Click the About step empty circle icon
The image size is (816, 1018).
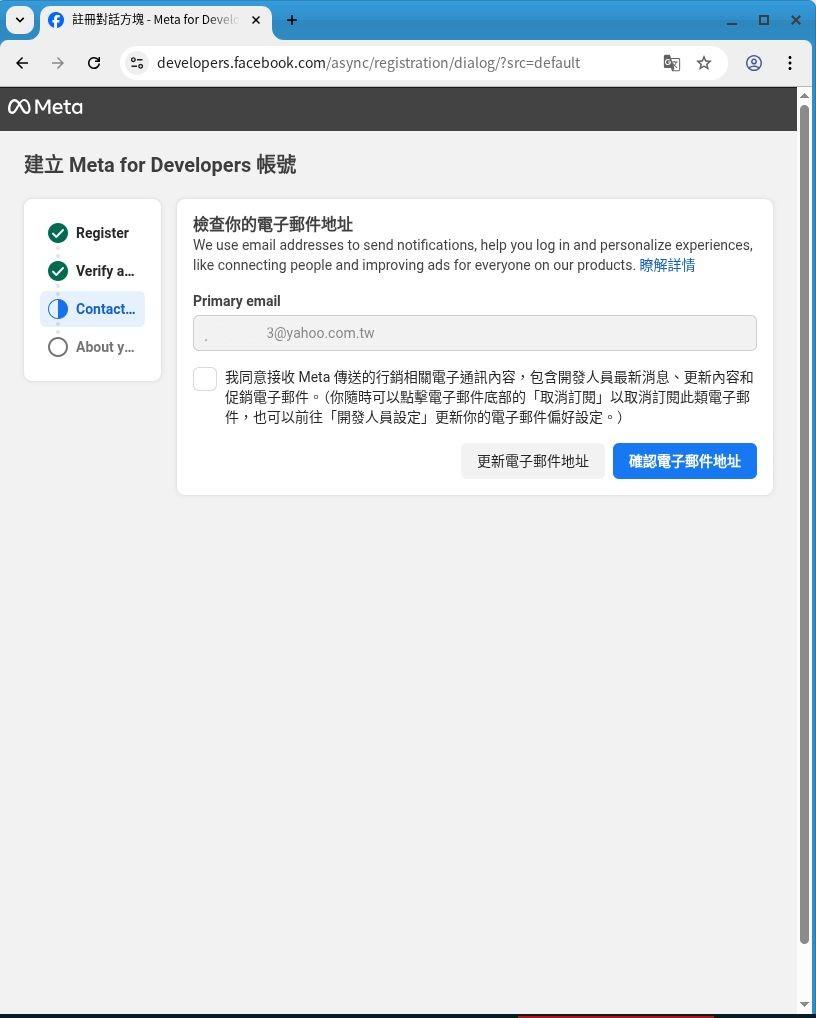58,347
